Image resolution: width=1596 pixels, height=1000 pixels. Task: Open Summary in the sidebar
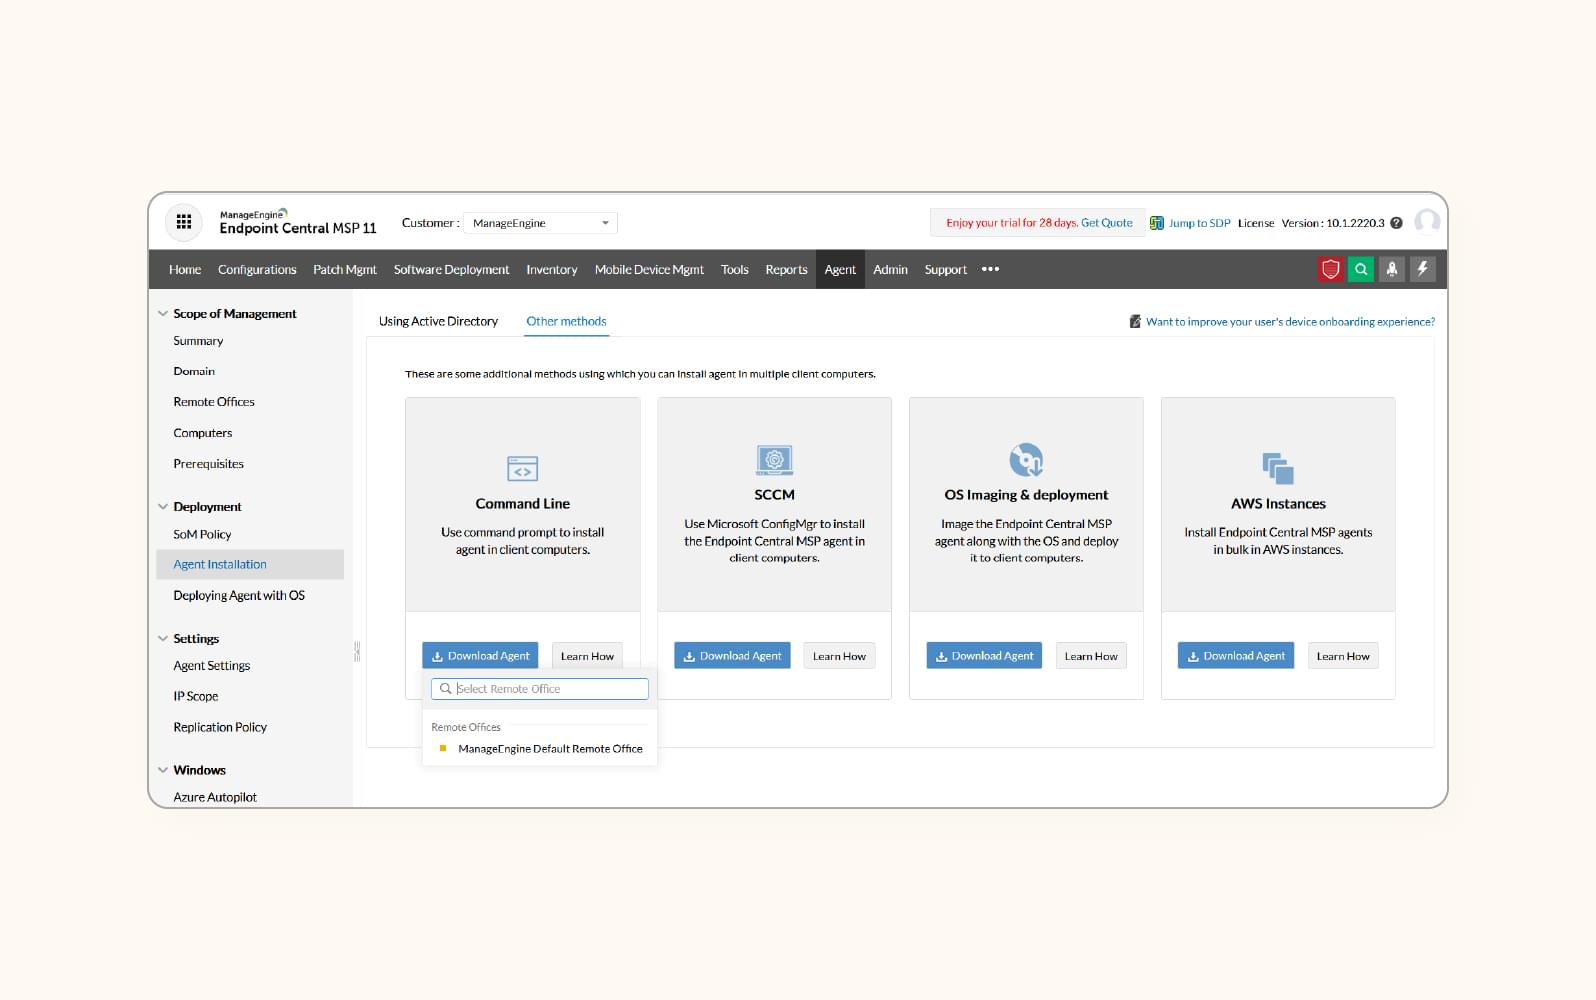click(x=198, y=341)
